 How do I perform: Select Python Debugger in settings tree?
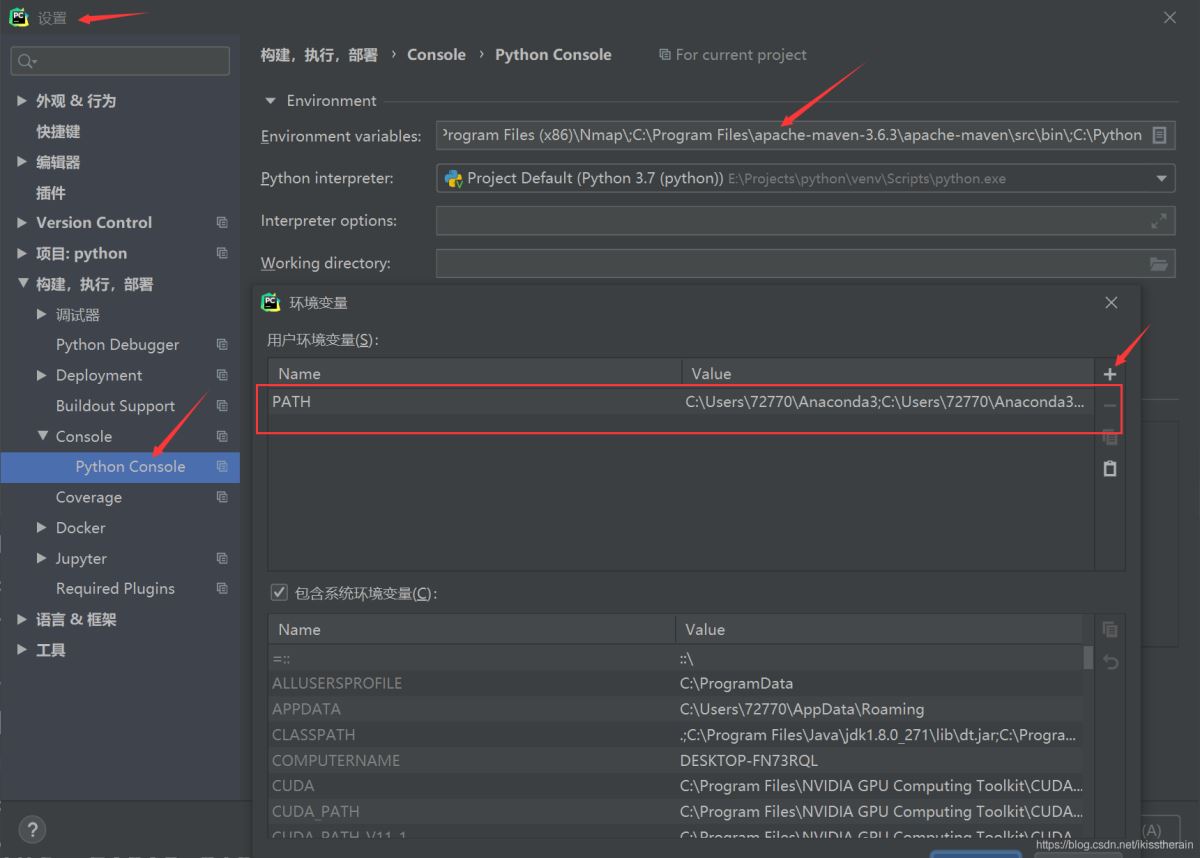point(117,345)
